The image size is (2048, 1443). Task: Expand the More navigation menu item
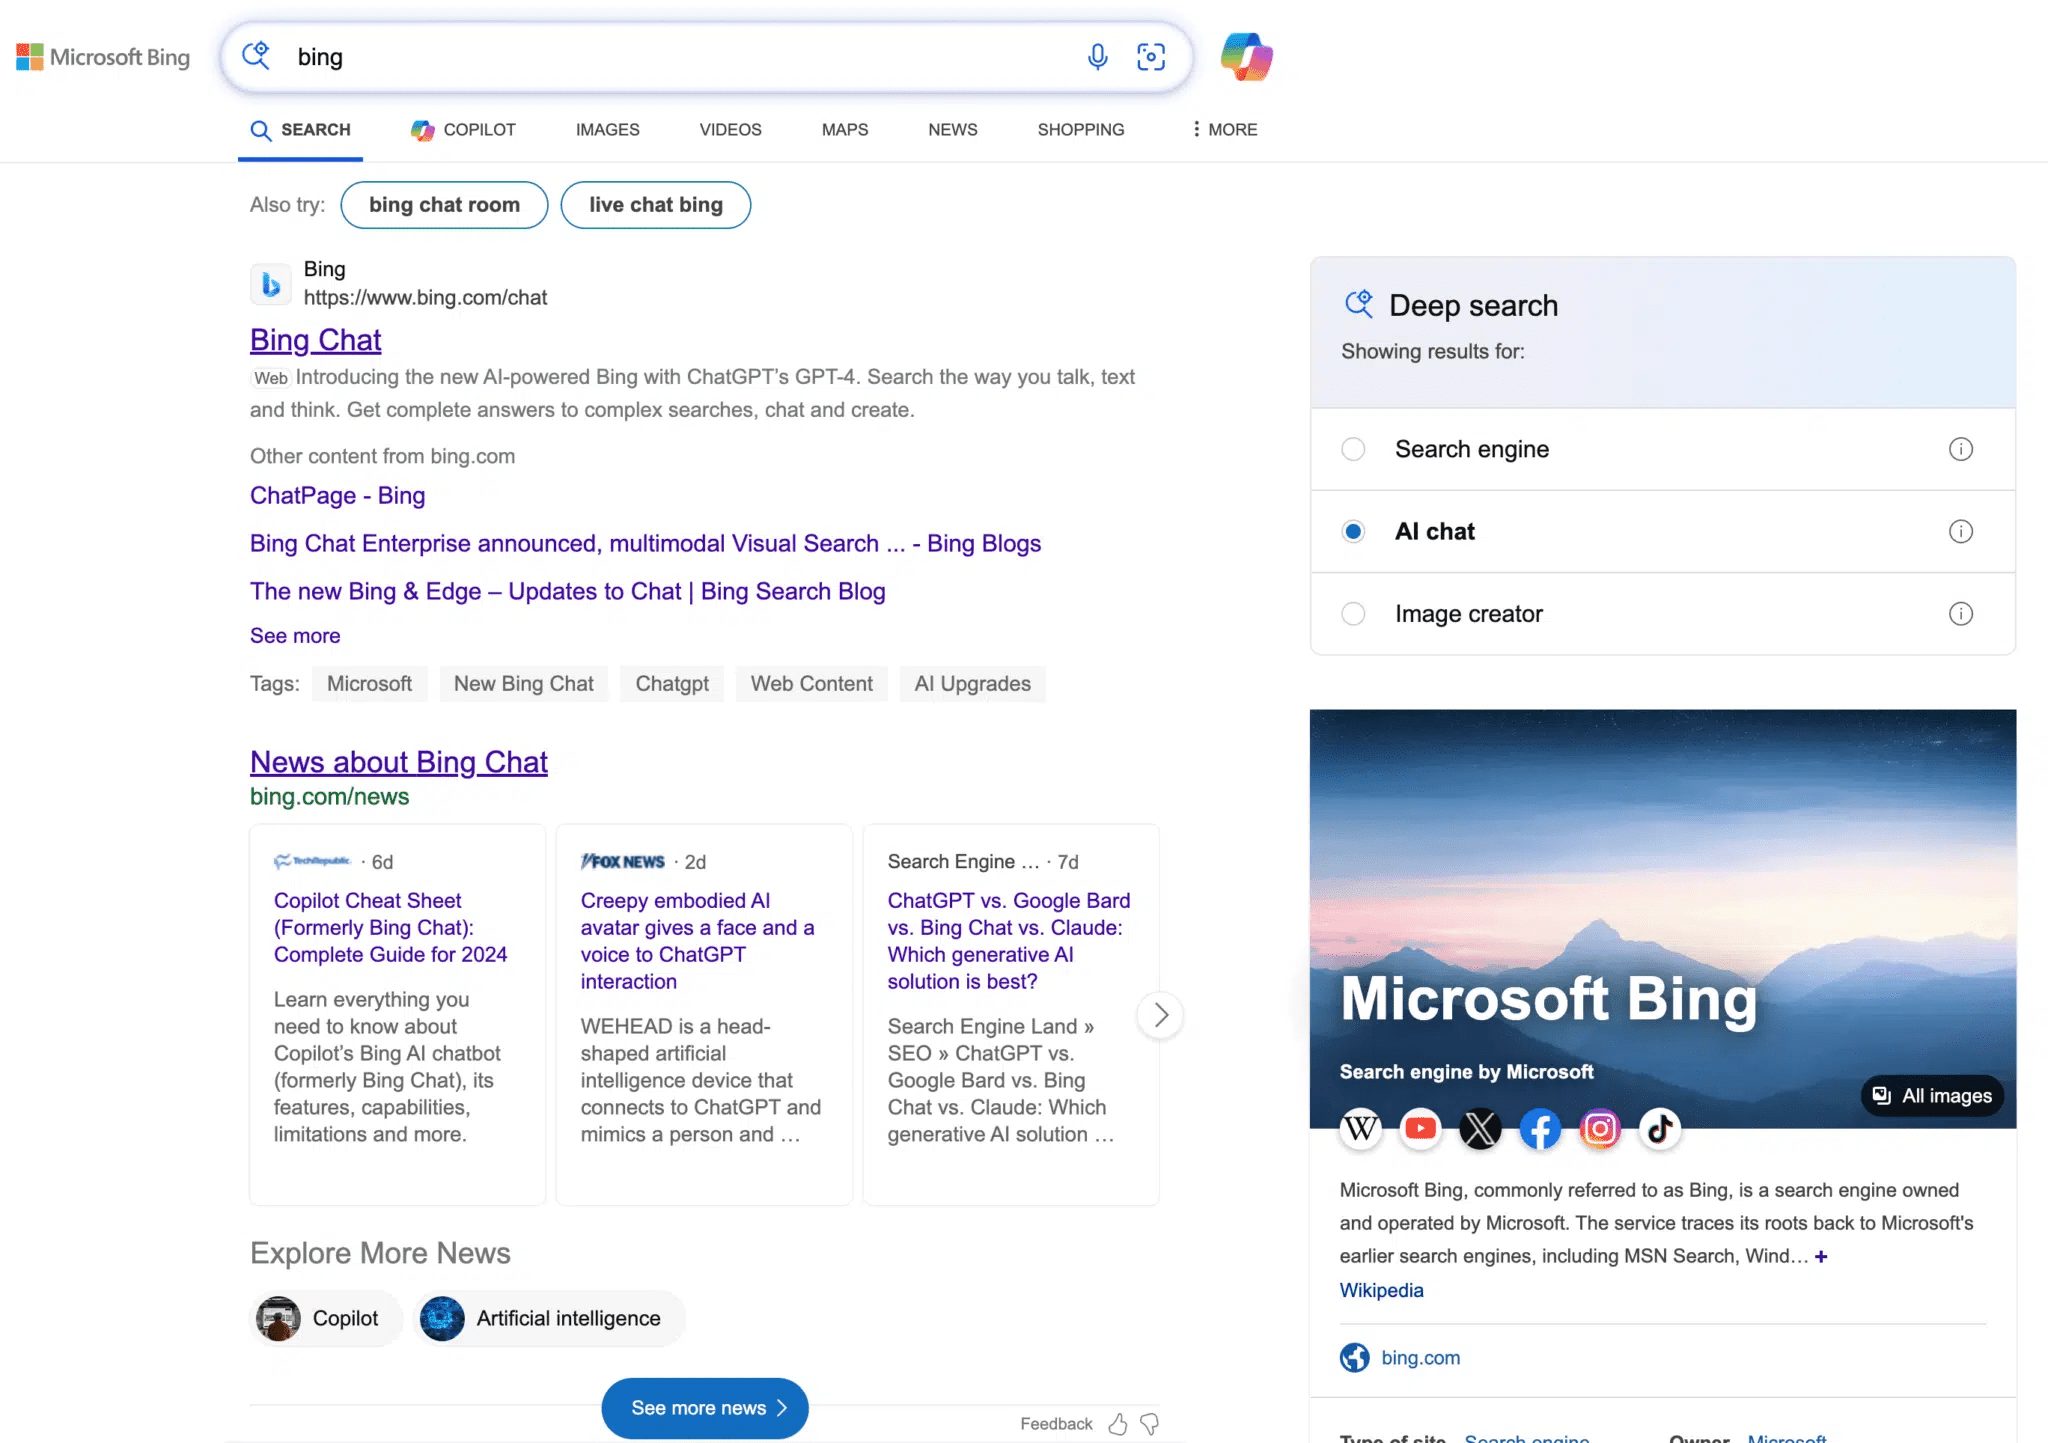[1222, 128]
